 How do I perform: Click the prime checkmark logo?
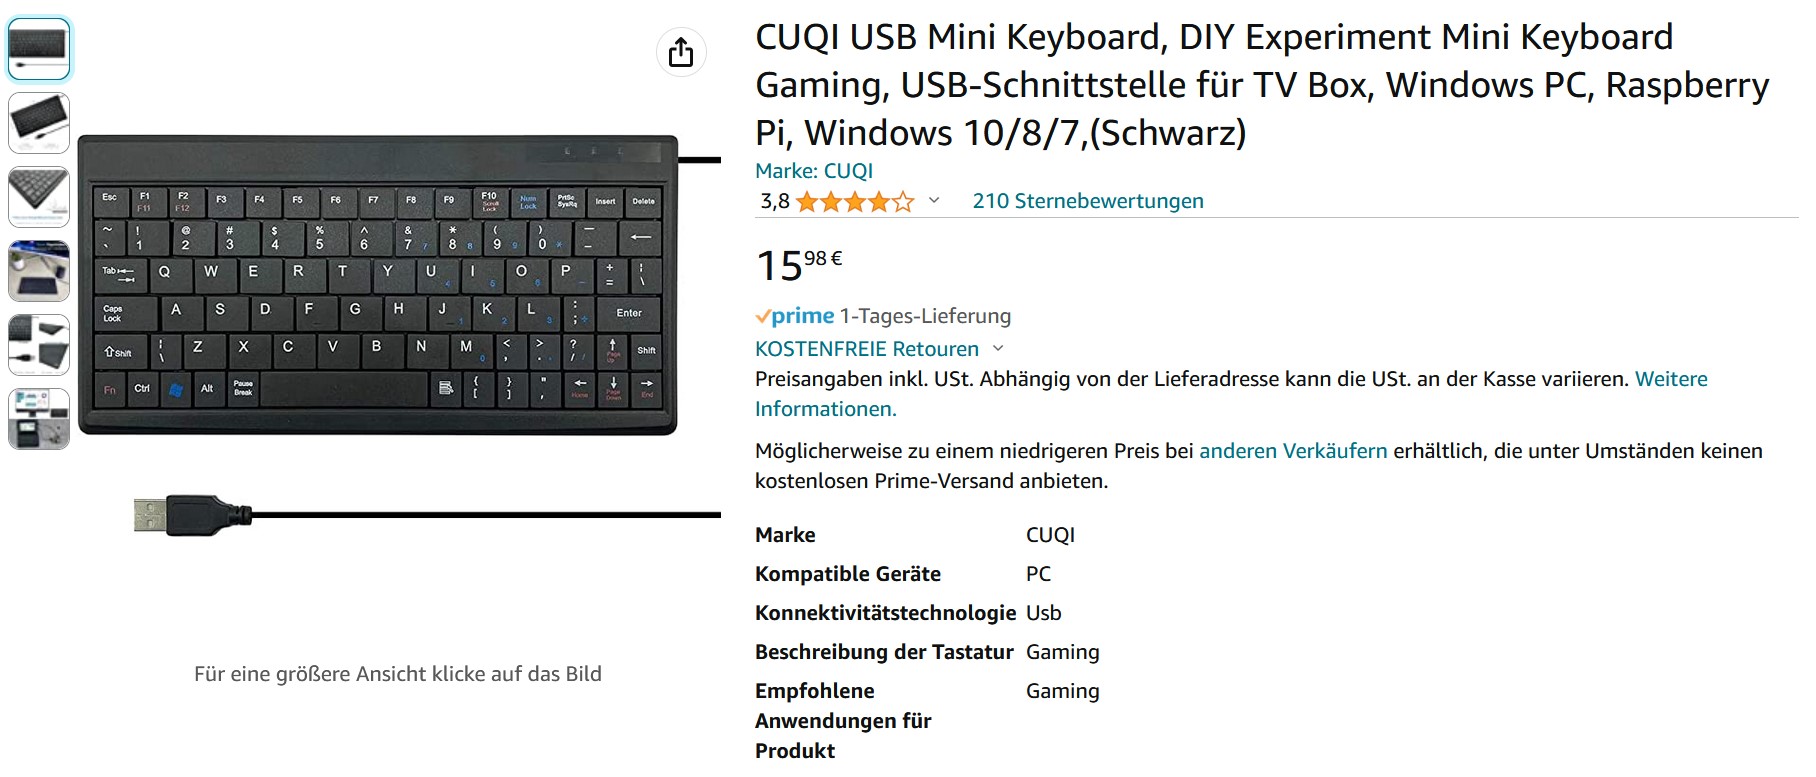(795, 316)
